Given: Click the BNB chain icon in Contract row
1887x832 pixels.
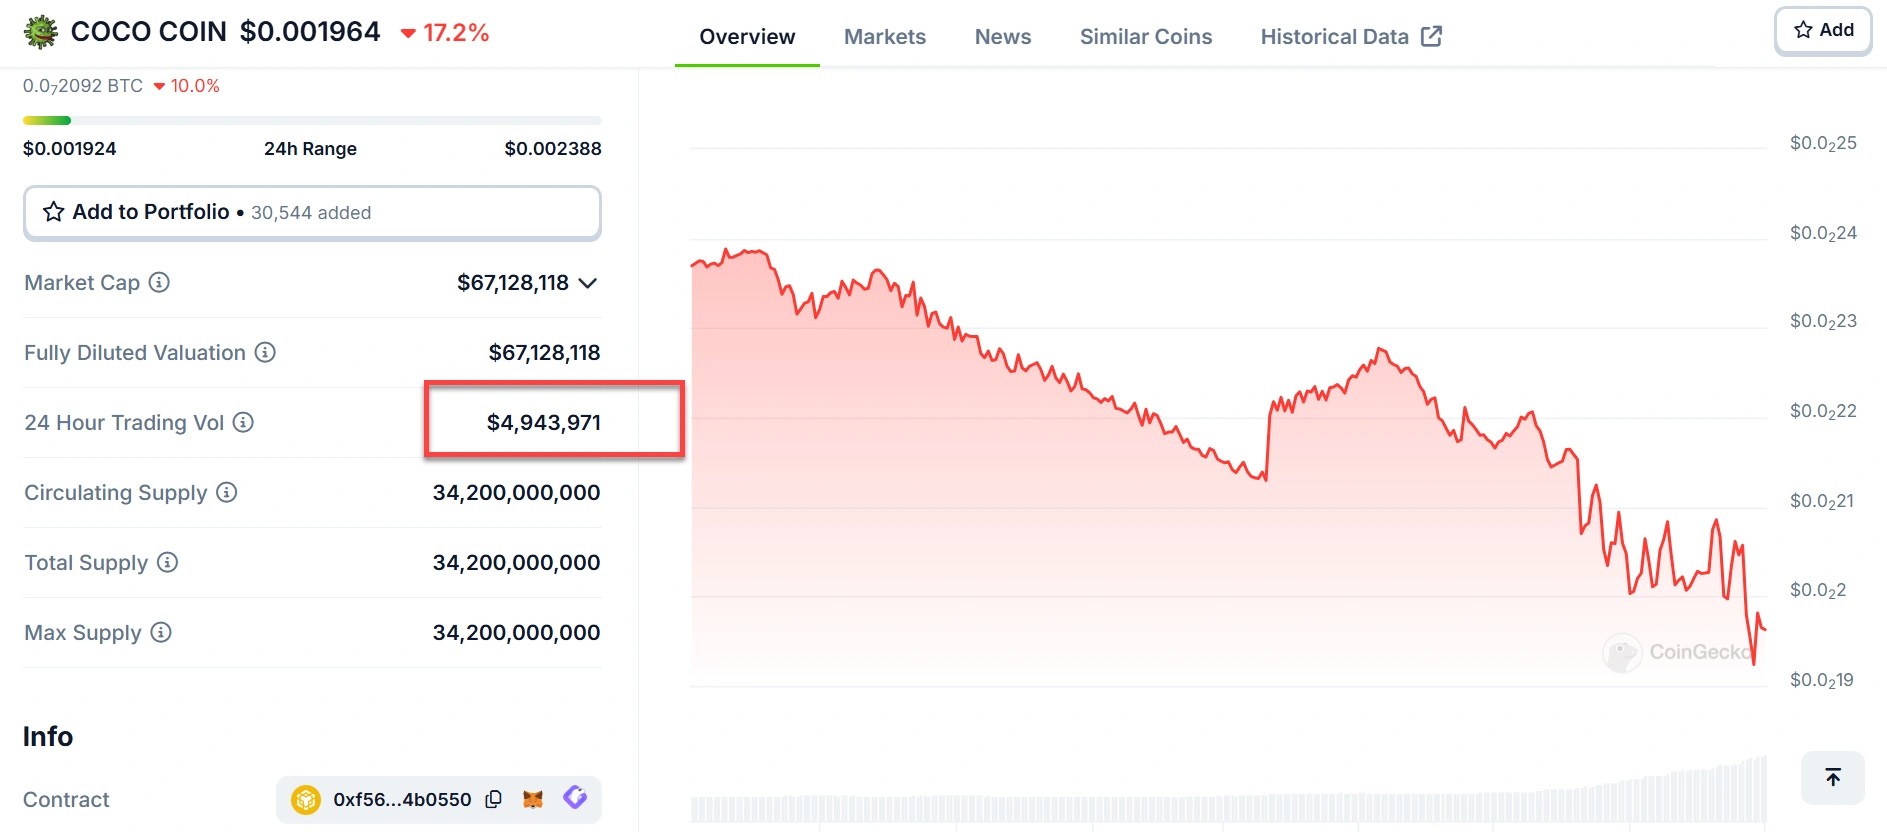Looking at the screenshot, I should pyautogui.click(x=305, y=799).
